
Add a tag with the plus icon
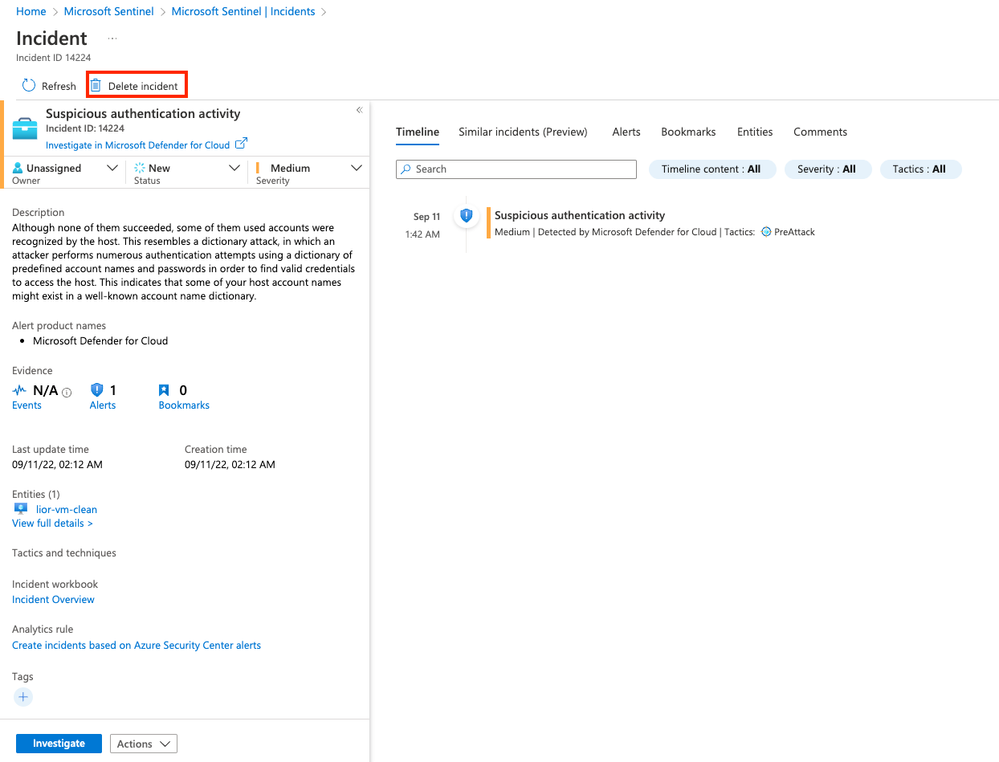[x=23, y=697]
